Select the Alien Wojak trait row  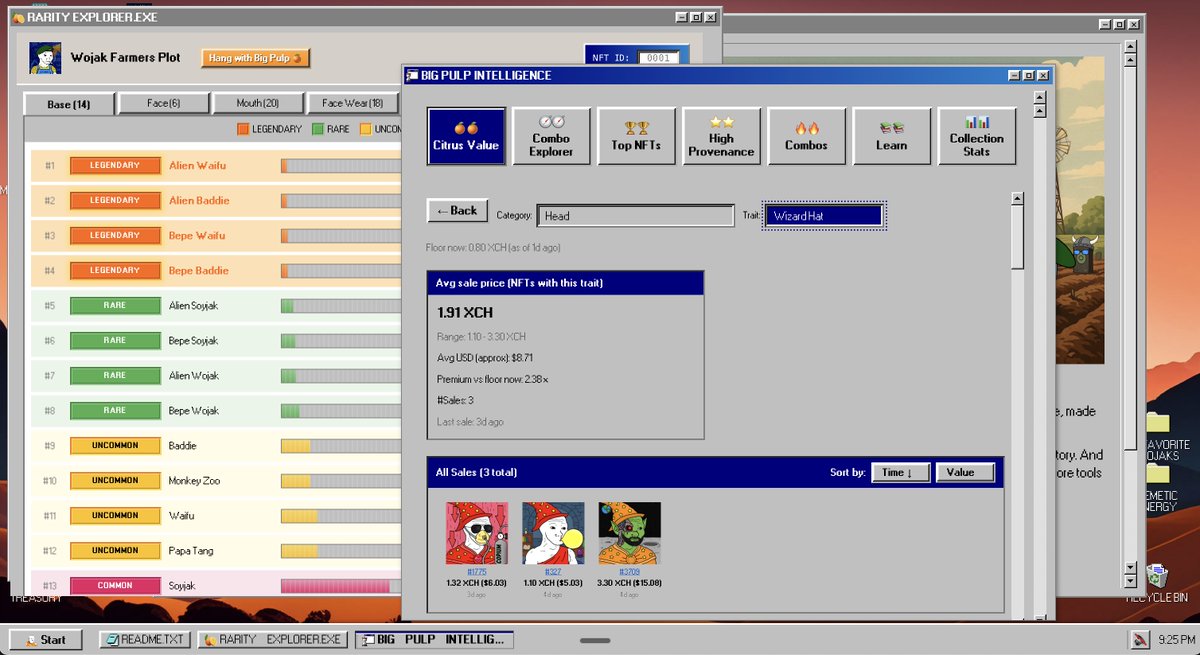(x=215, y=375)
